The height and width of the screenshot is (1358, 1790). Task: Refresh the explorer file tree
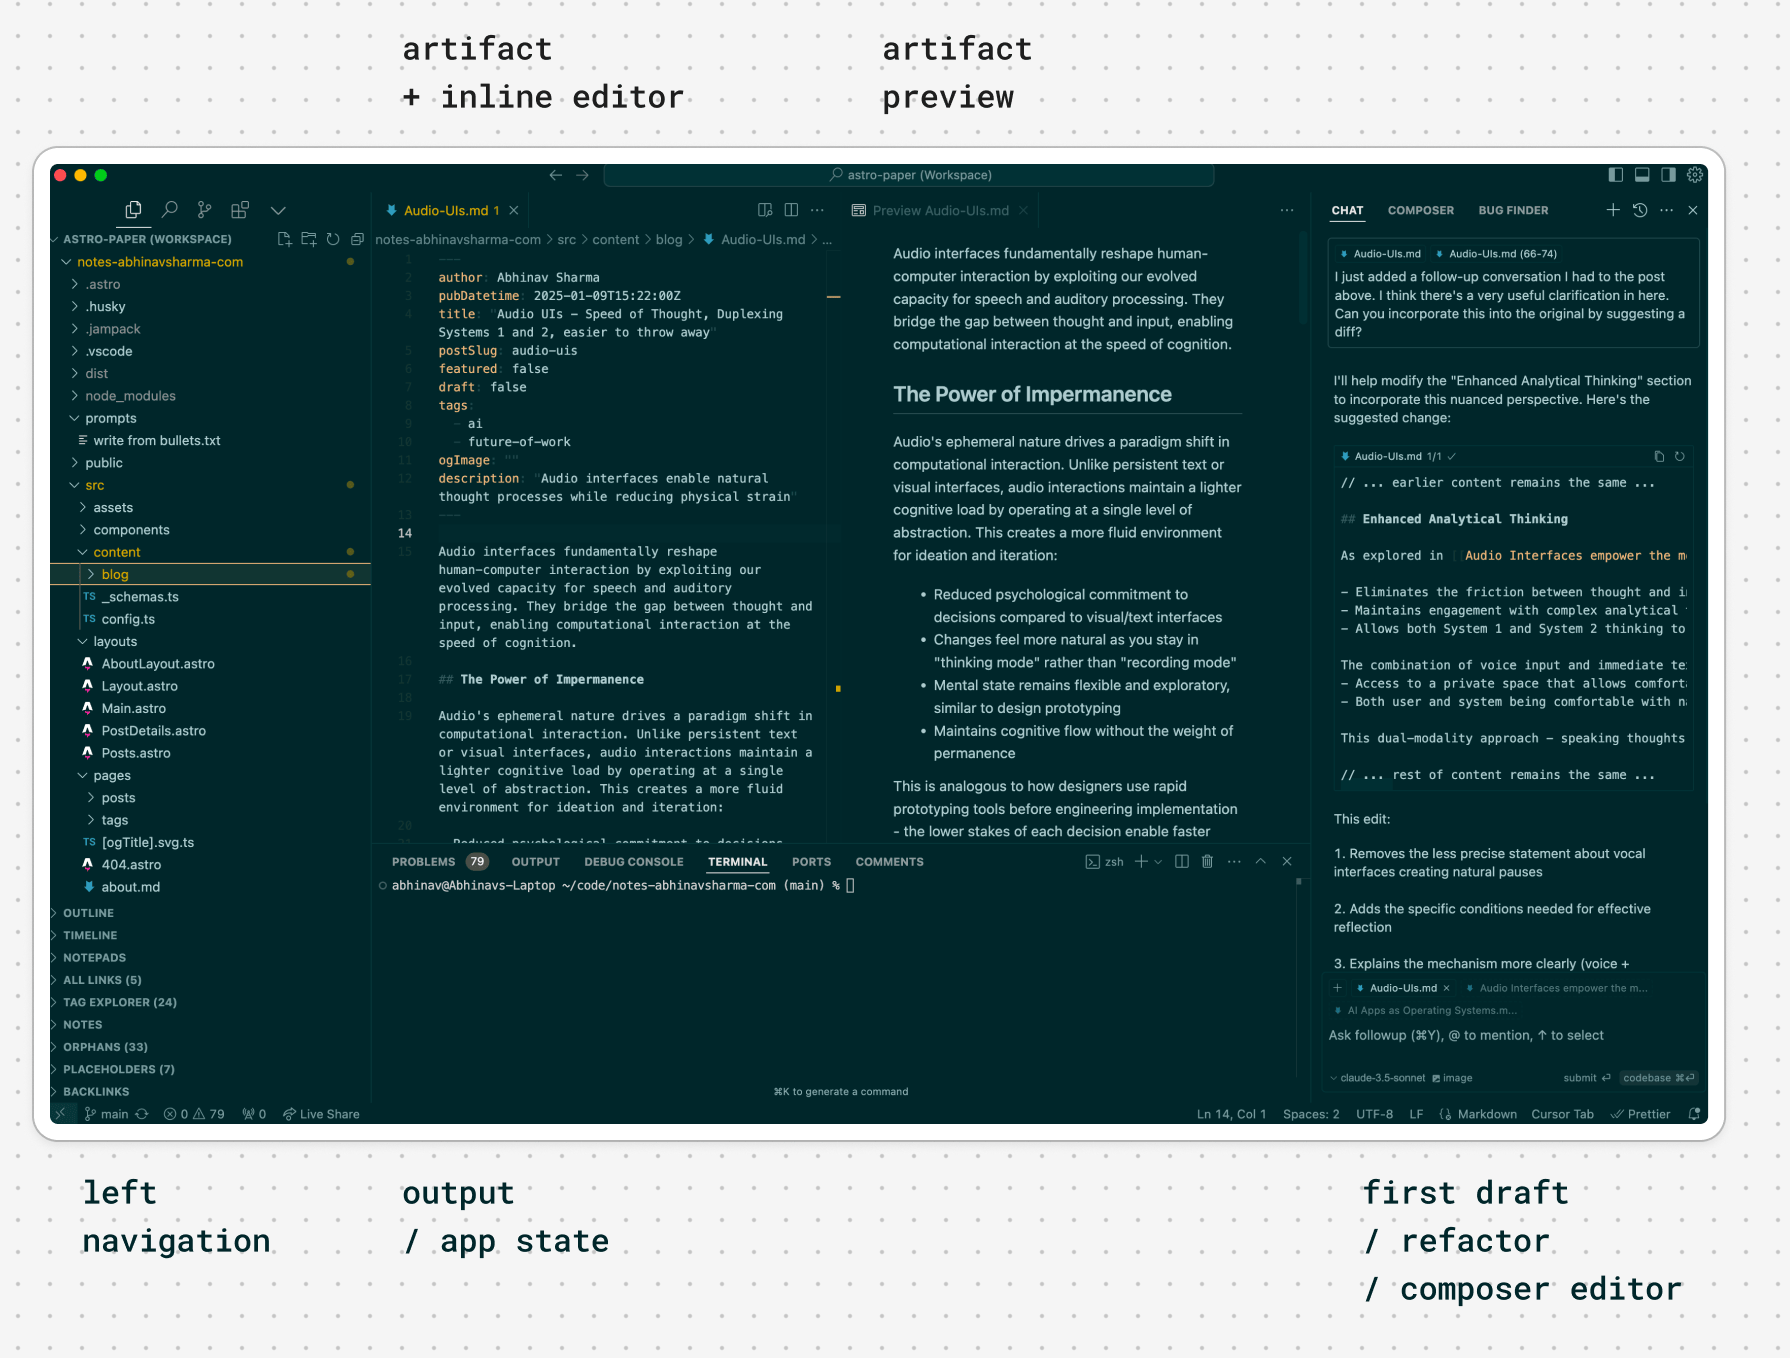[333, 239]
